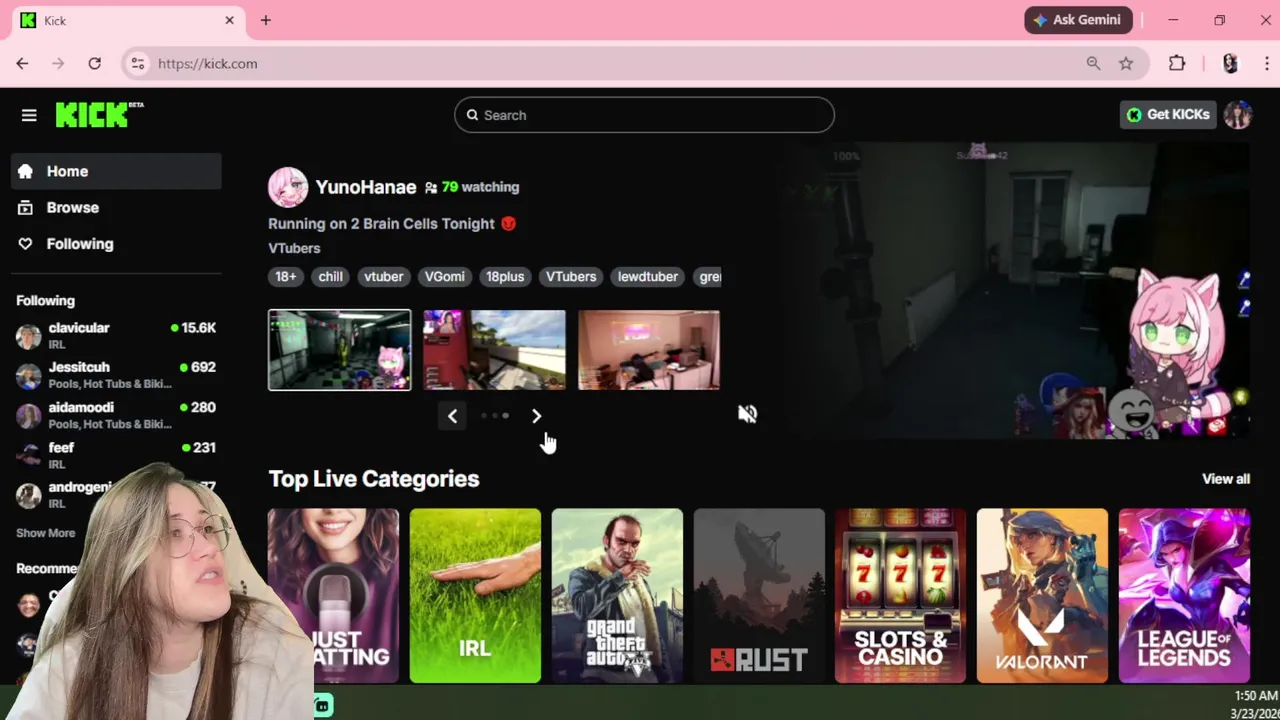Viewport: 1280px width, 720px height.
Task: Select third featured stream thumbnail
Action: [x=648, y=350]
